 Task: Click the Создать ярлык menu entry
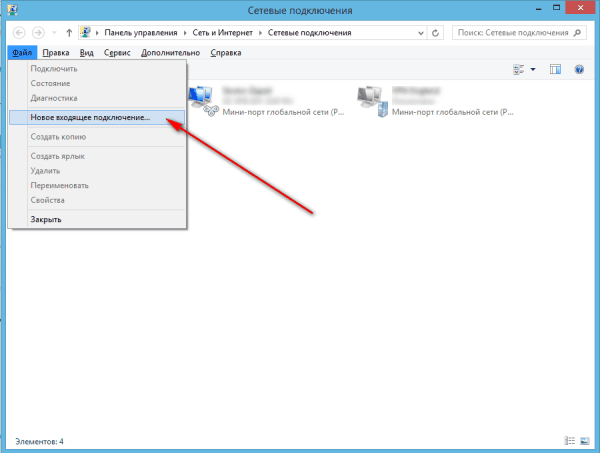[97, 156]
